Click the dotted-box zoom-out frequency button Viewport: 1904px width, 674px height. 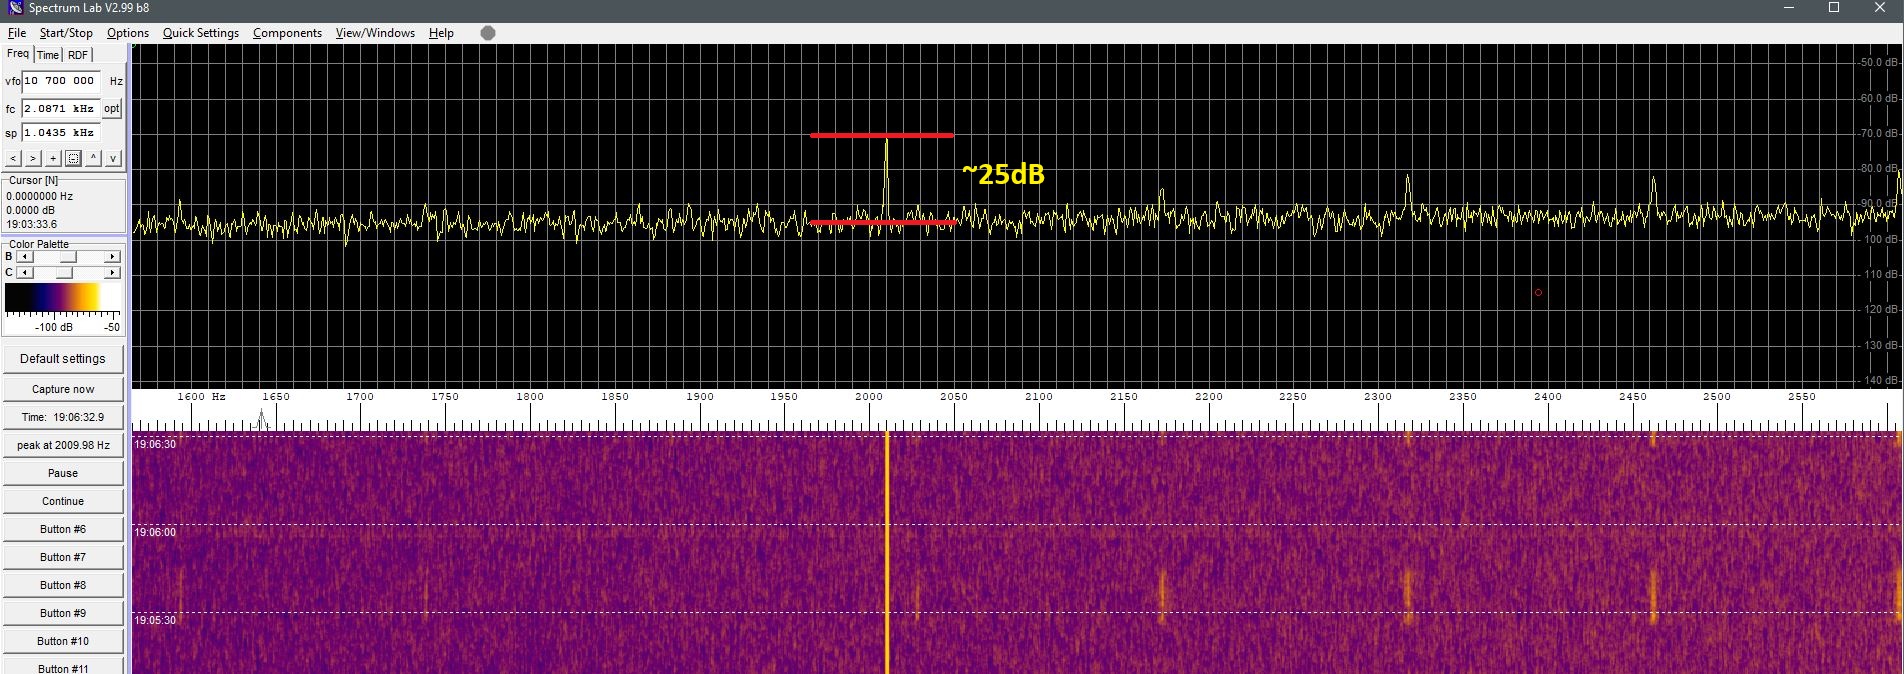(x=73, y=158)
